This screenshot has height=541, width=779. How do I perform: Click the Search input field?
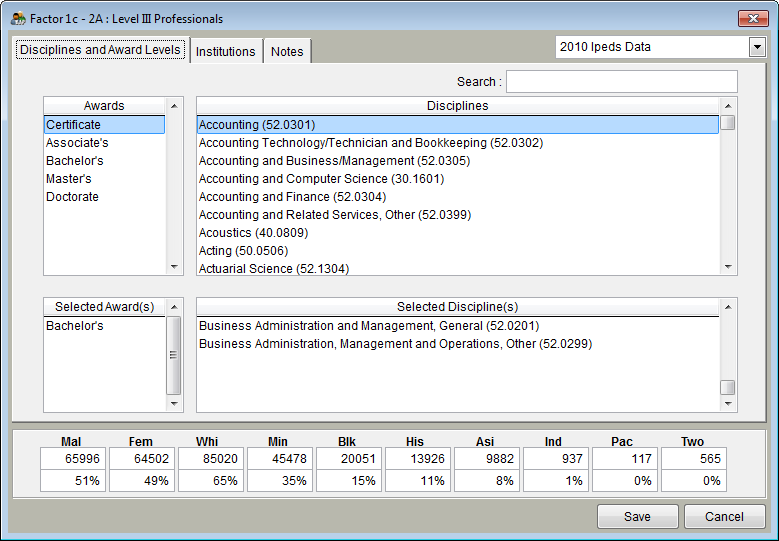point(622,81)
